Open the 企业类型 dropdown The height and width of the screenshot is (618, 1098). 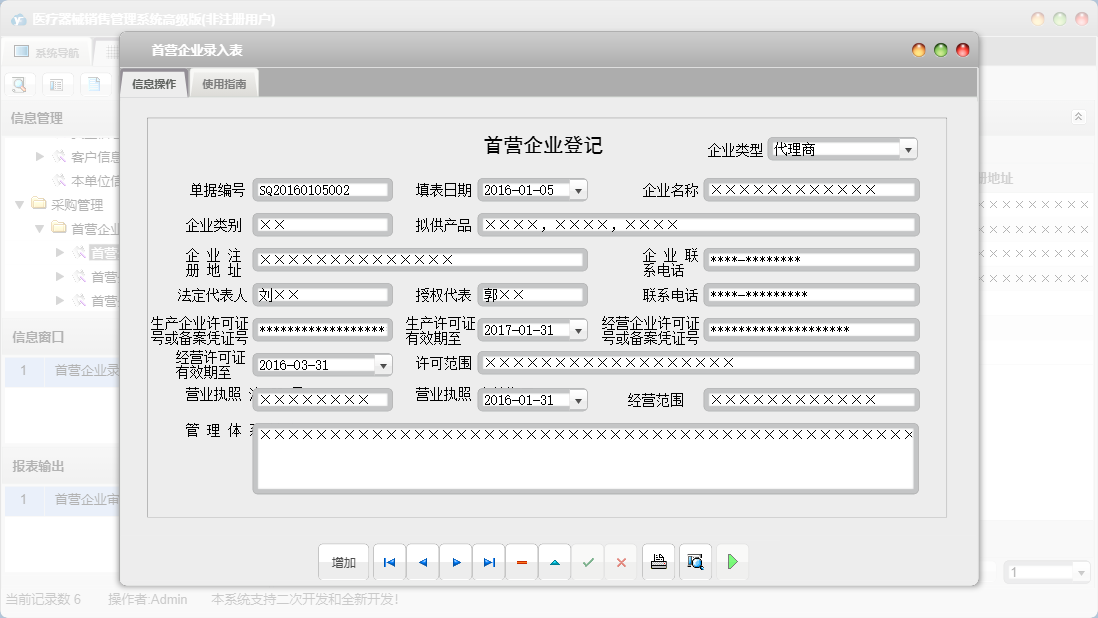pos(907,149)
